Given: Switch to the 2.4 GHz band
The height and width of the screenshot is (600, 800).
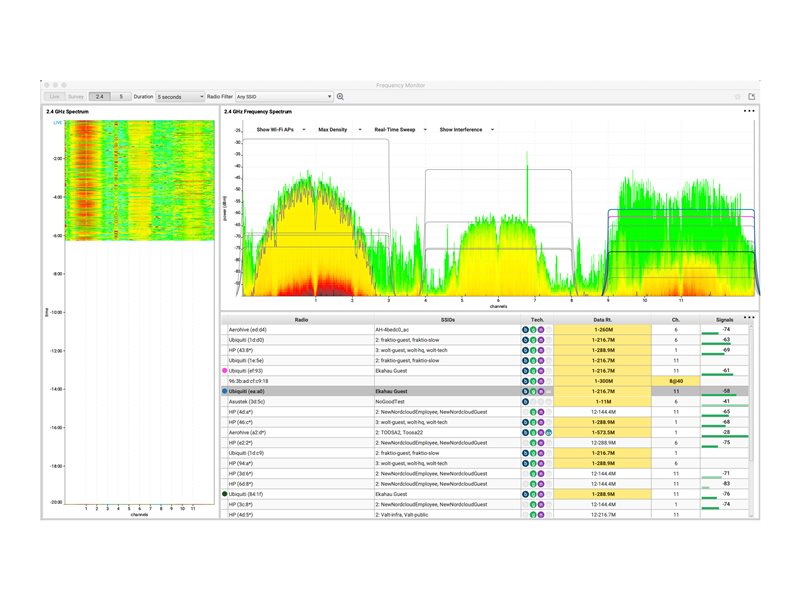Looking at the screenshot, I should point(100,97).
